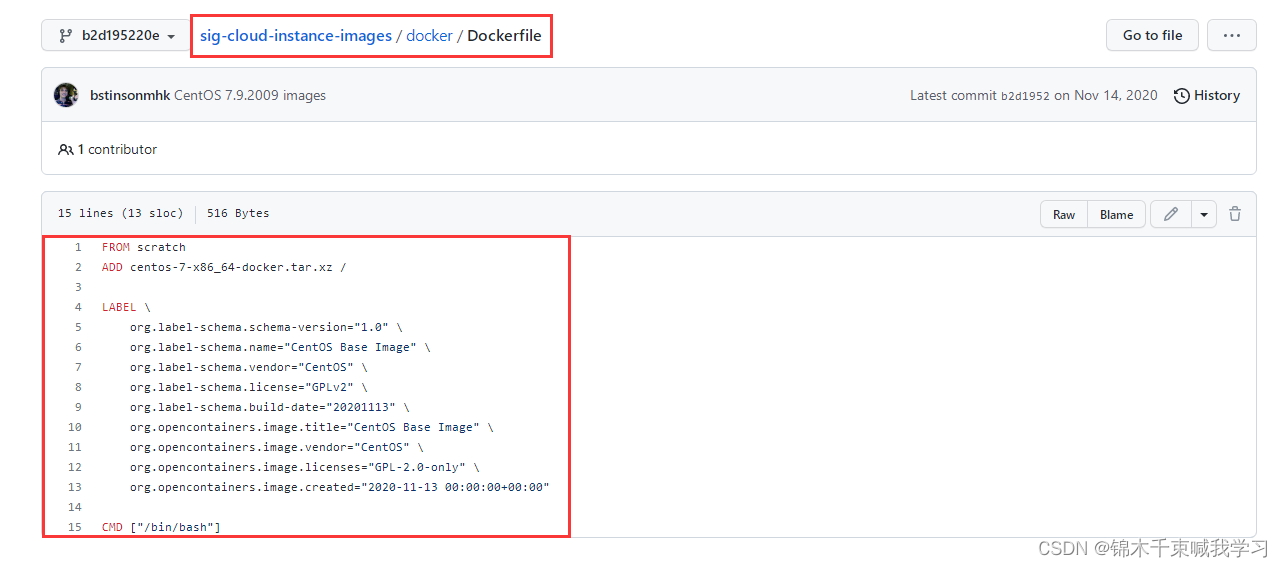Click the org.opencontainers.image.created line
This screenshot has width=1282, height=567.
point(340,487)
